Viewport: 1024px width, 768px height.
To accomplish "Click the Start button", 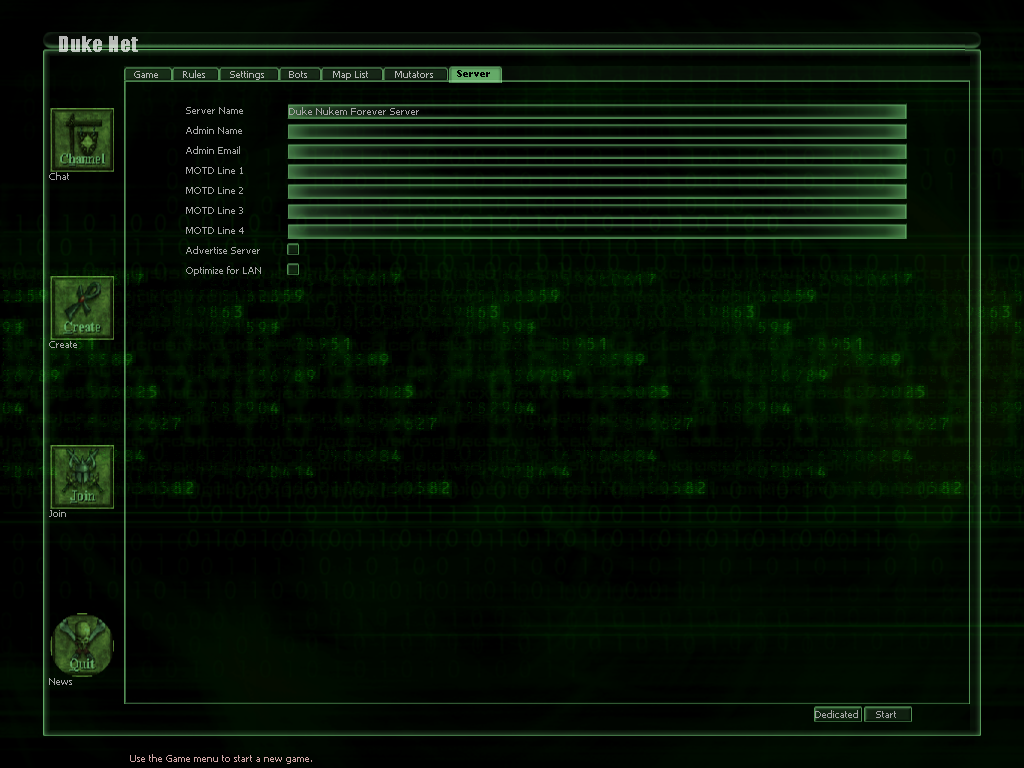I will [x=888, y=714].
